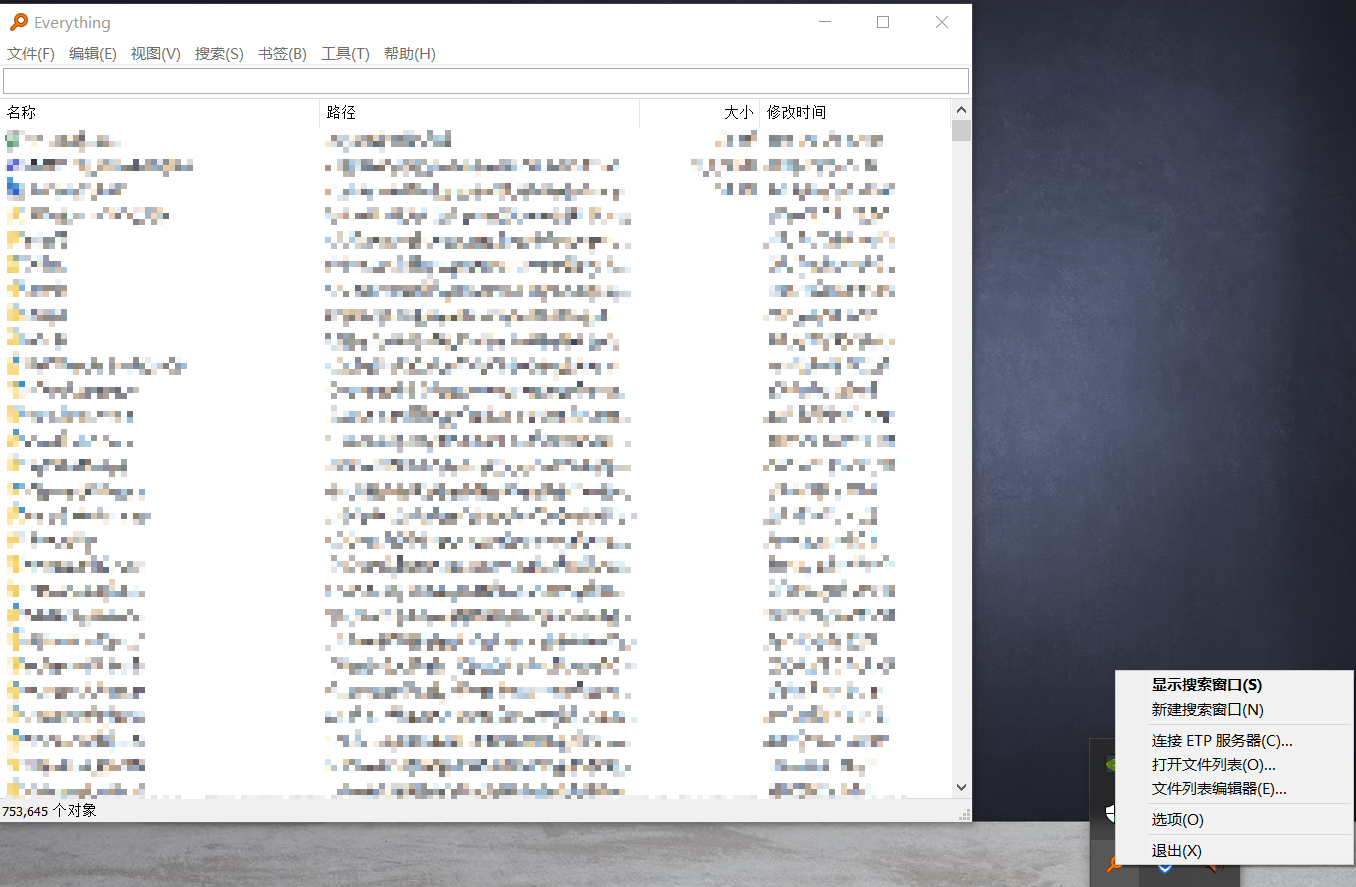Maximize the Everything window
The height and width of the screenshot is (887, 1356).
(x=883, y=22)
